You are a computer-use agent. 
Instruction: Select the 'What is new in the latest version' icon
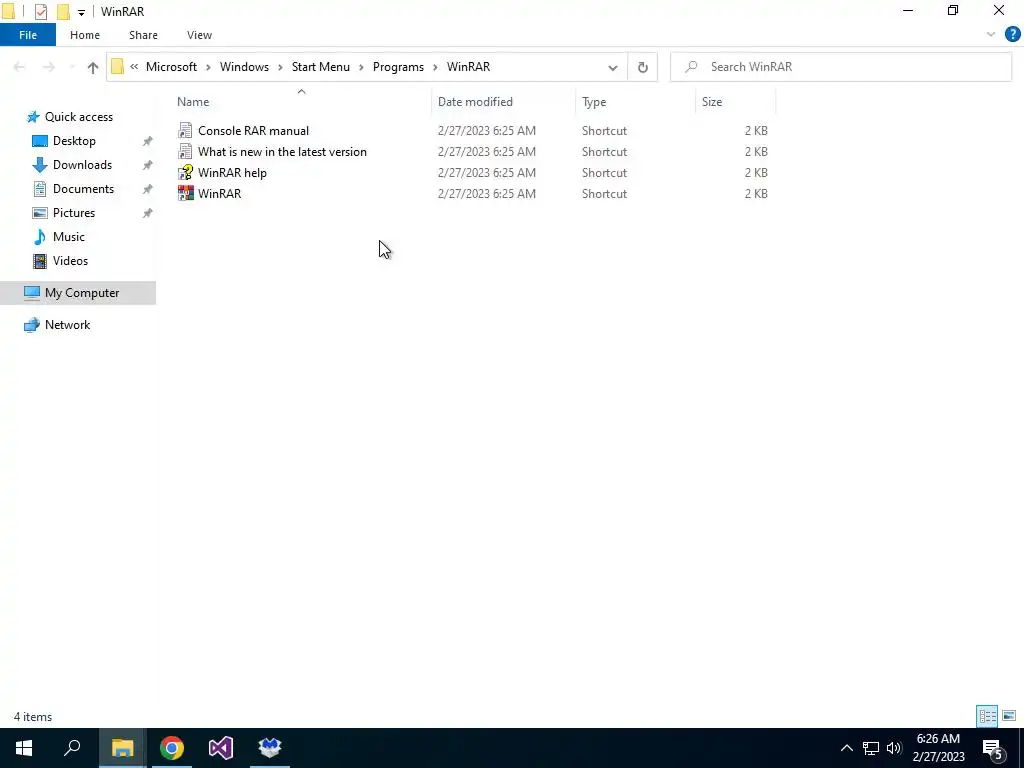[185, 152]
